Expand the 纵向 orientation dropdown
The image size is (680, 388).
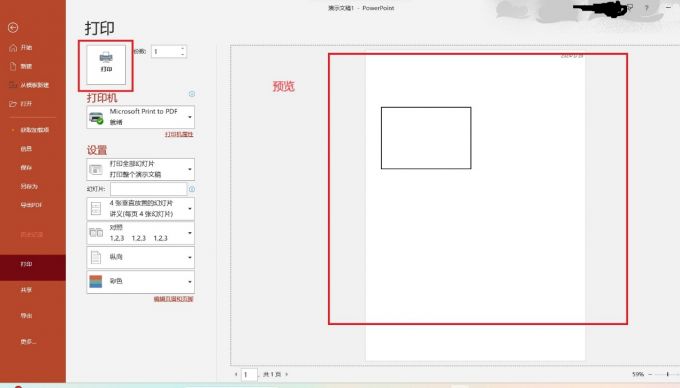point(141,257)
